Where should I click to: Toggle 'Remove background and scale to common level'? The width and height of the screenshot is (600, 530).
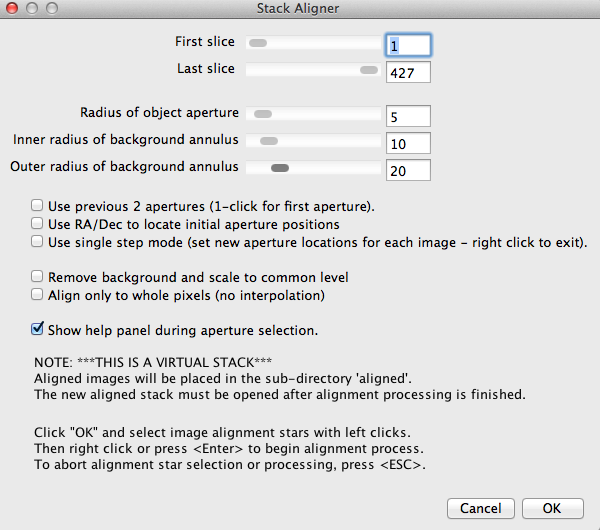[38, 277]
